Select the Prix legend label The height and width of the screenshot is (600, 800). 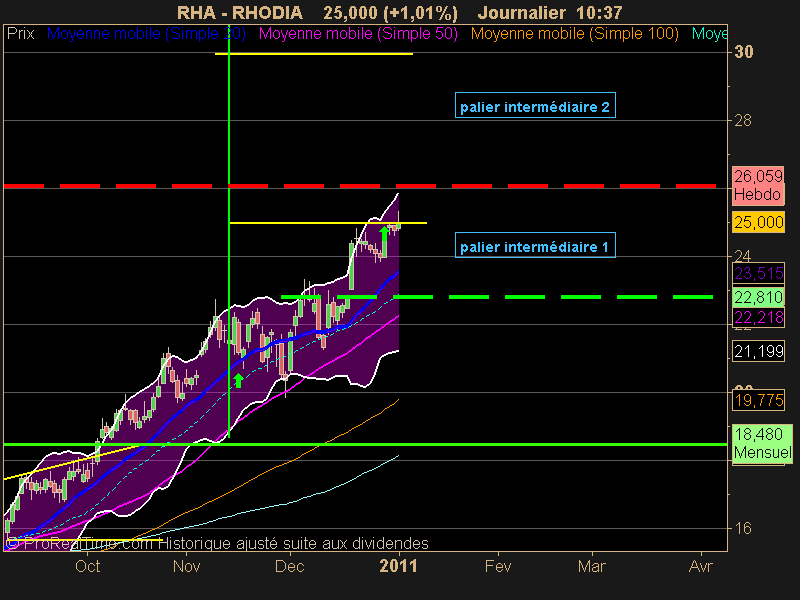pyautogui.click(x=20, y=34)
